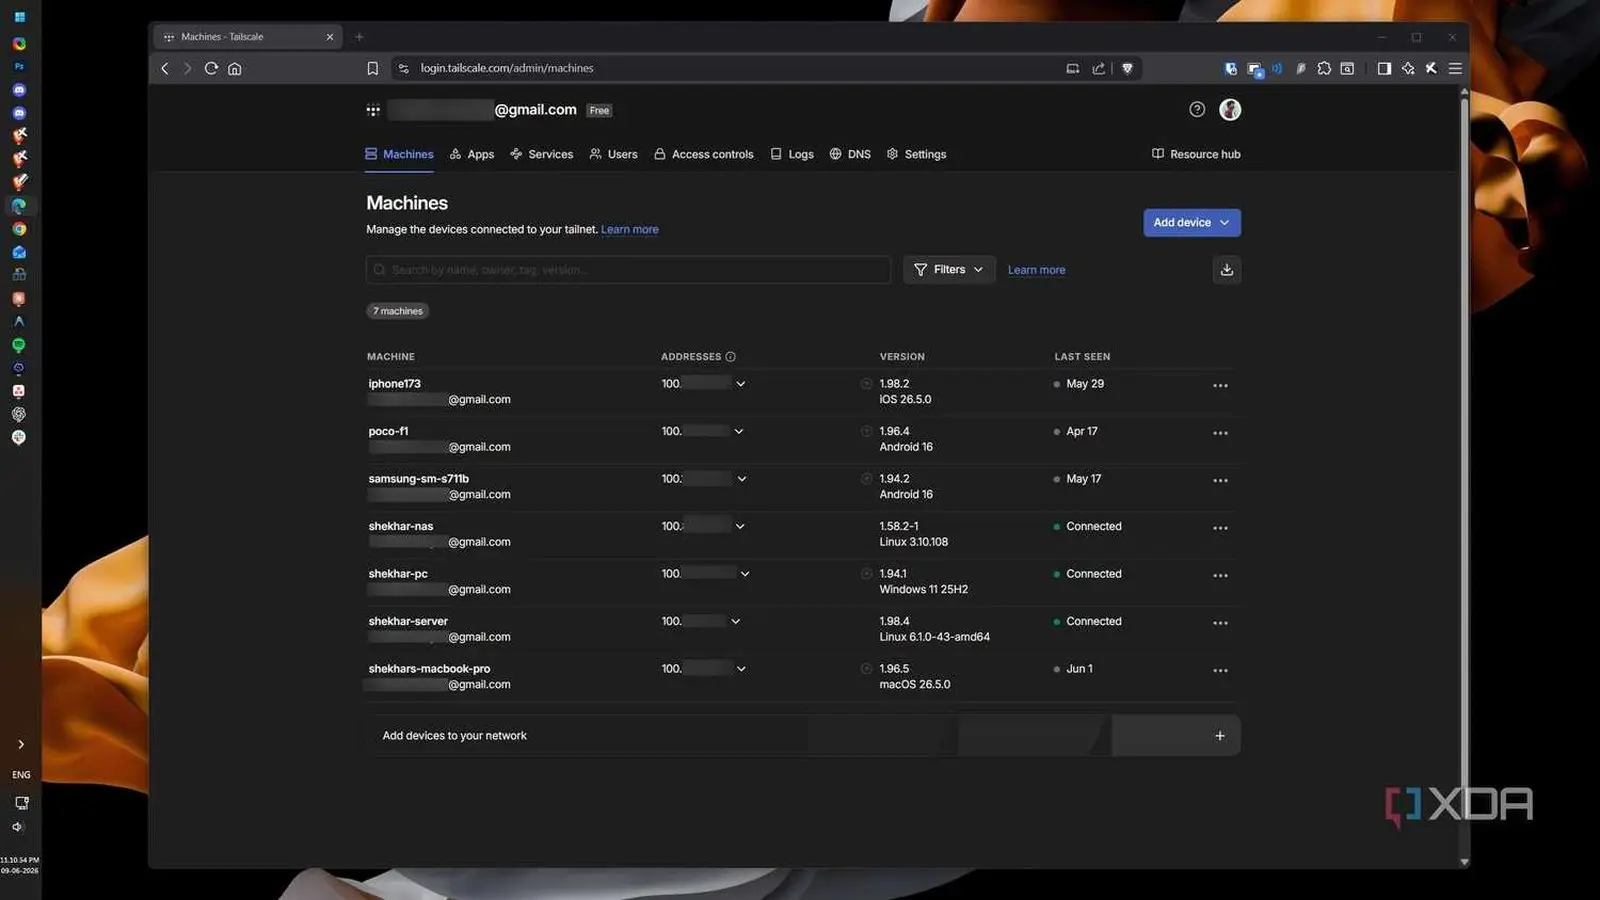Click the addresses info icon
The width and height of the screenshot is (1600, 900).
[x=730, y=357]
